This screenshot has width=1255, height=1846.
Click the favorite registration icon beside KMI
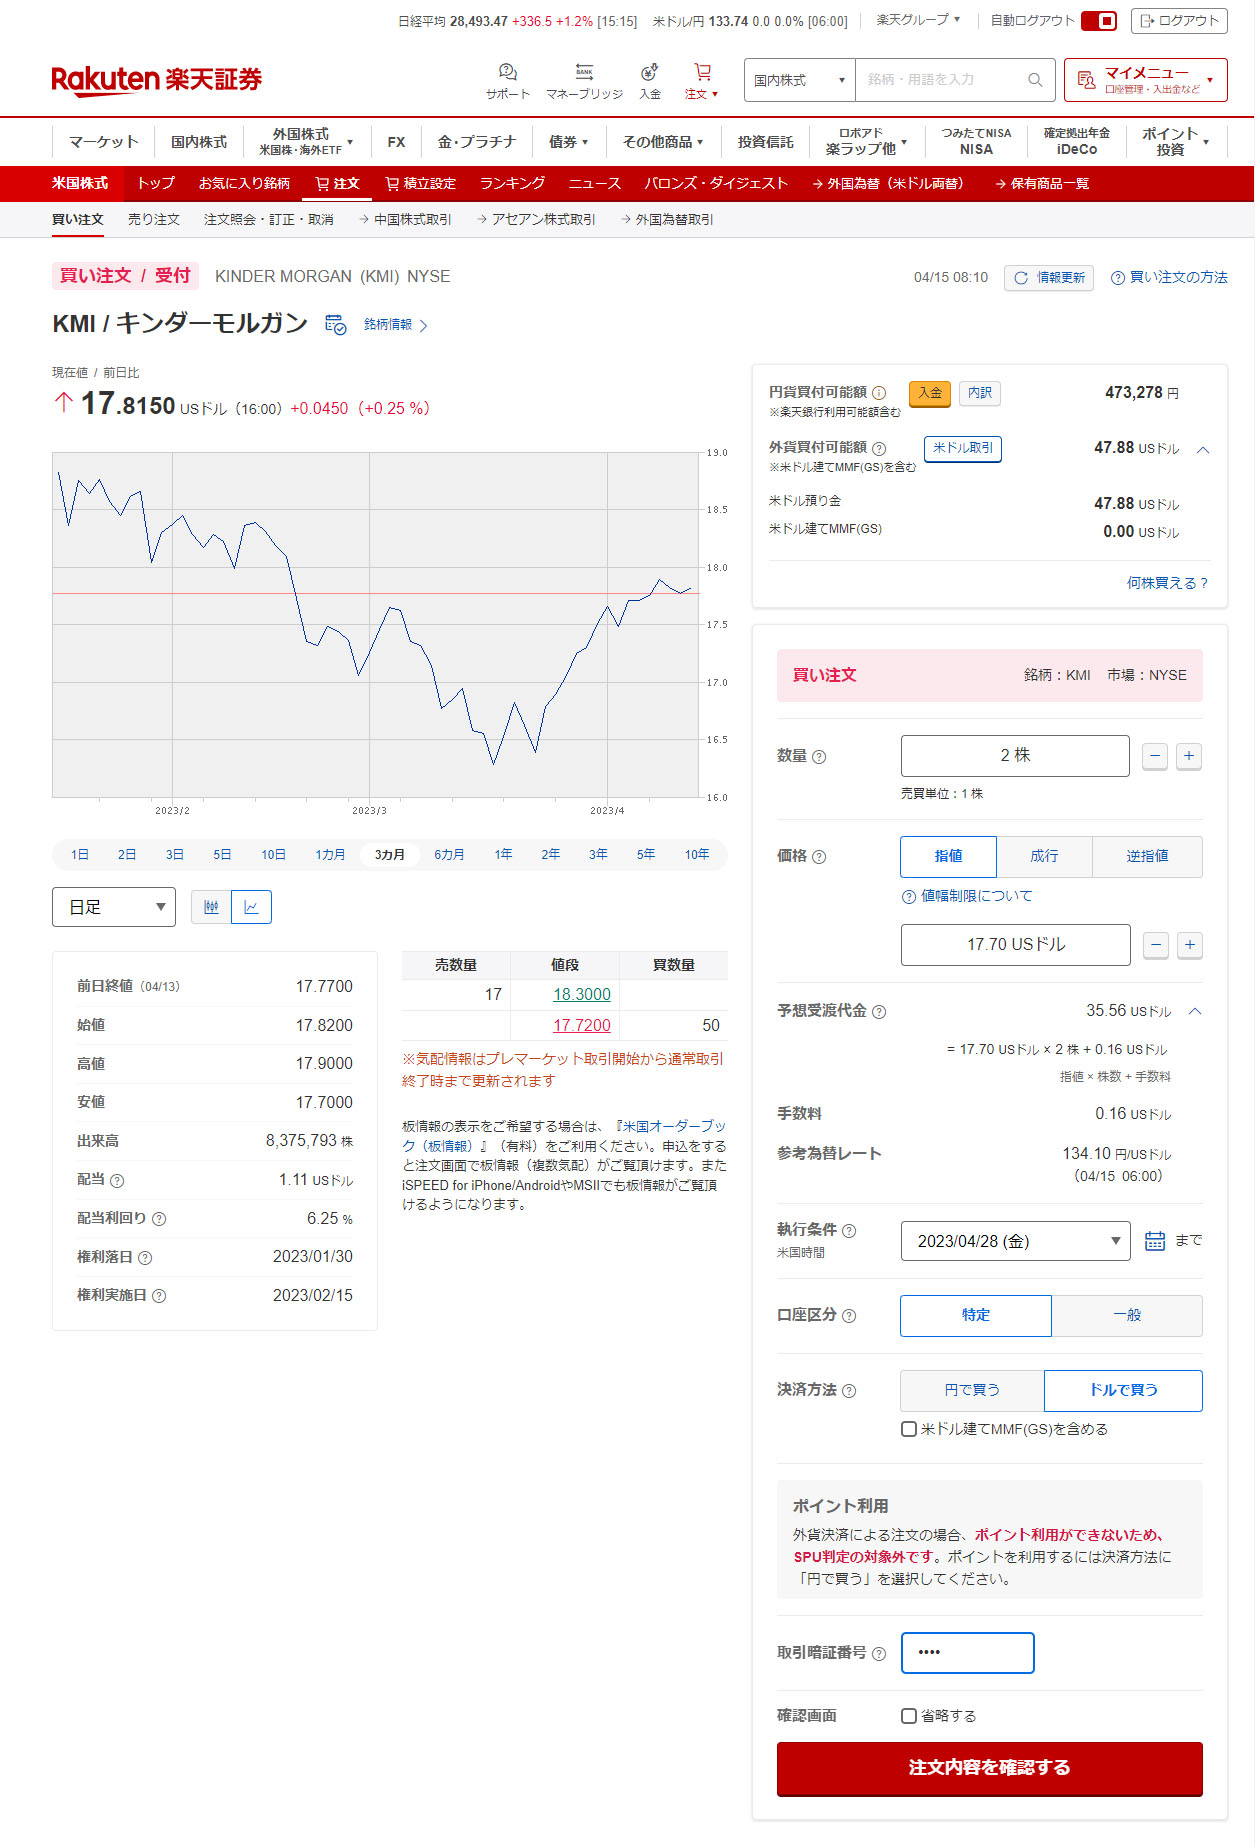tap(335, 325)
